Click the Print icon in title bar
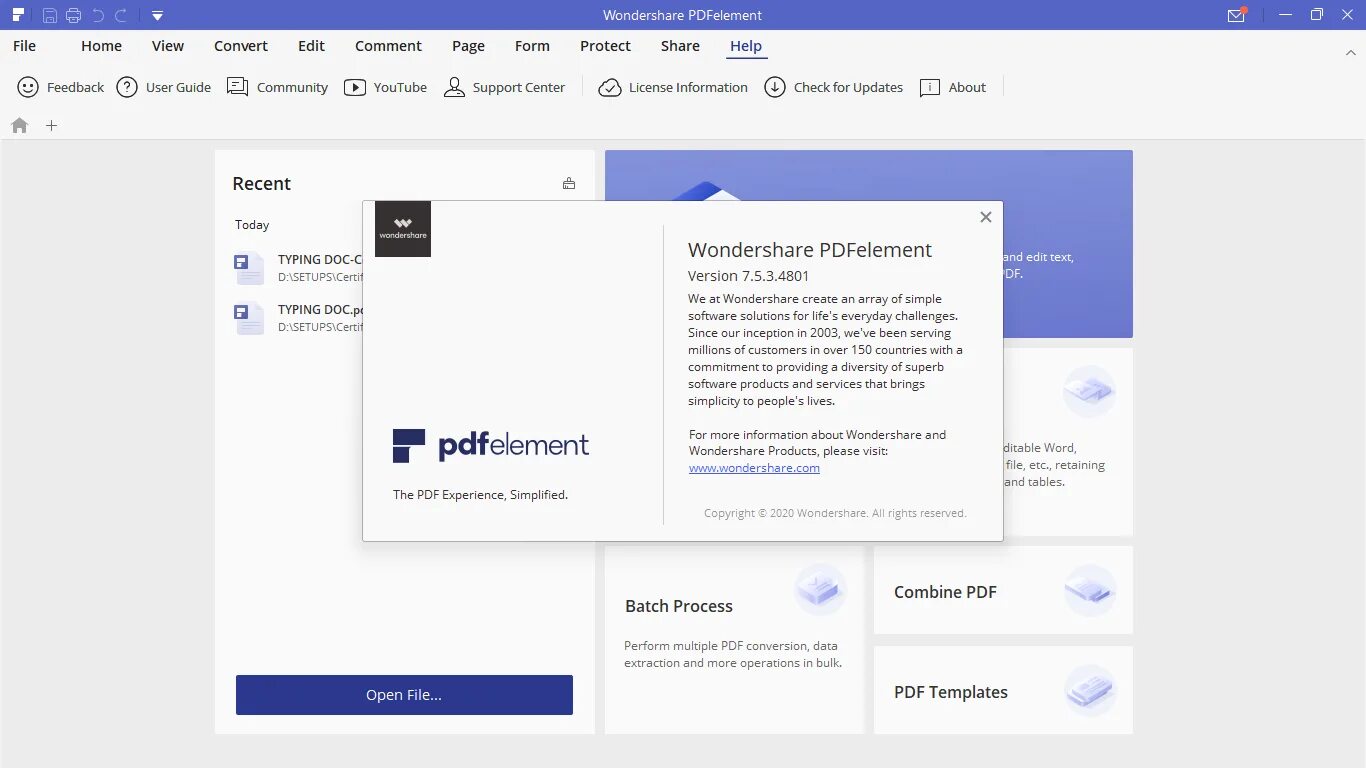 74,15
